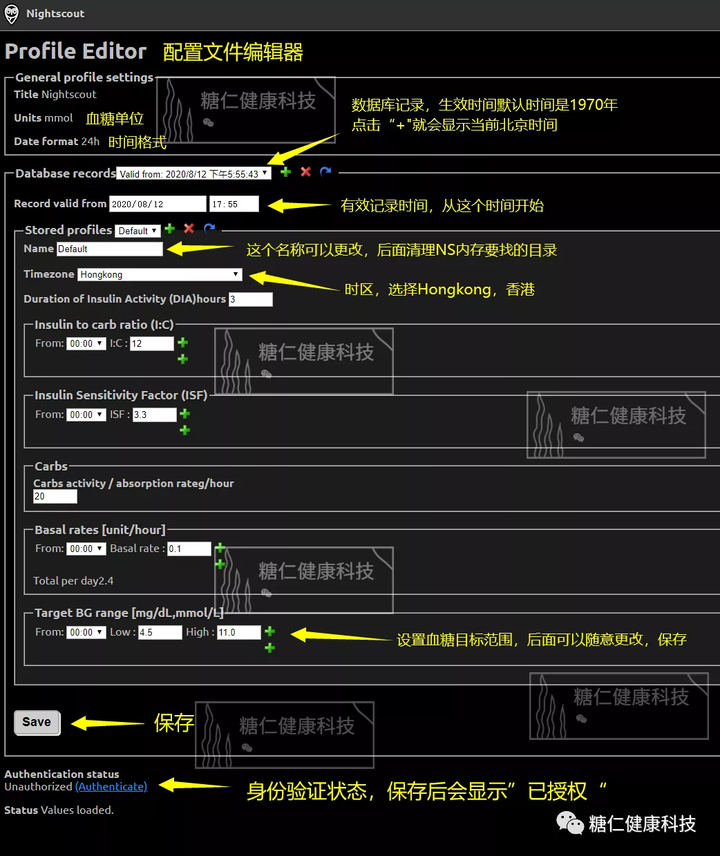The image size is (720, 856).
Task: Click the 'Date format 24h' setting text
Action: [57, 141]
